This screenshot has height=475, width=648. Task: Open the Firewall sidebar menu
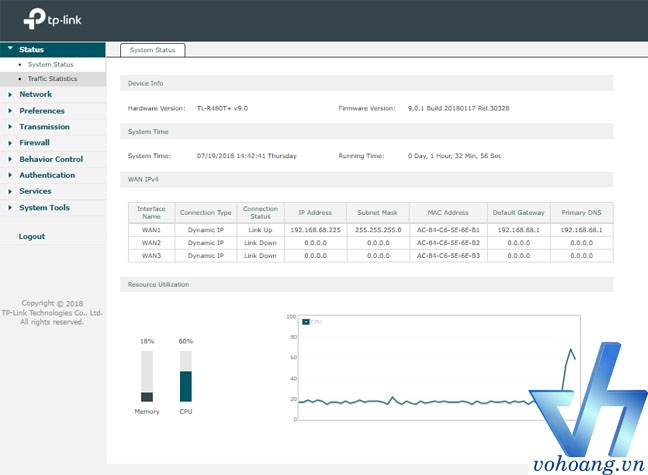pyautogui.click(x=34, y=143)
